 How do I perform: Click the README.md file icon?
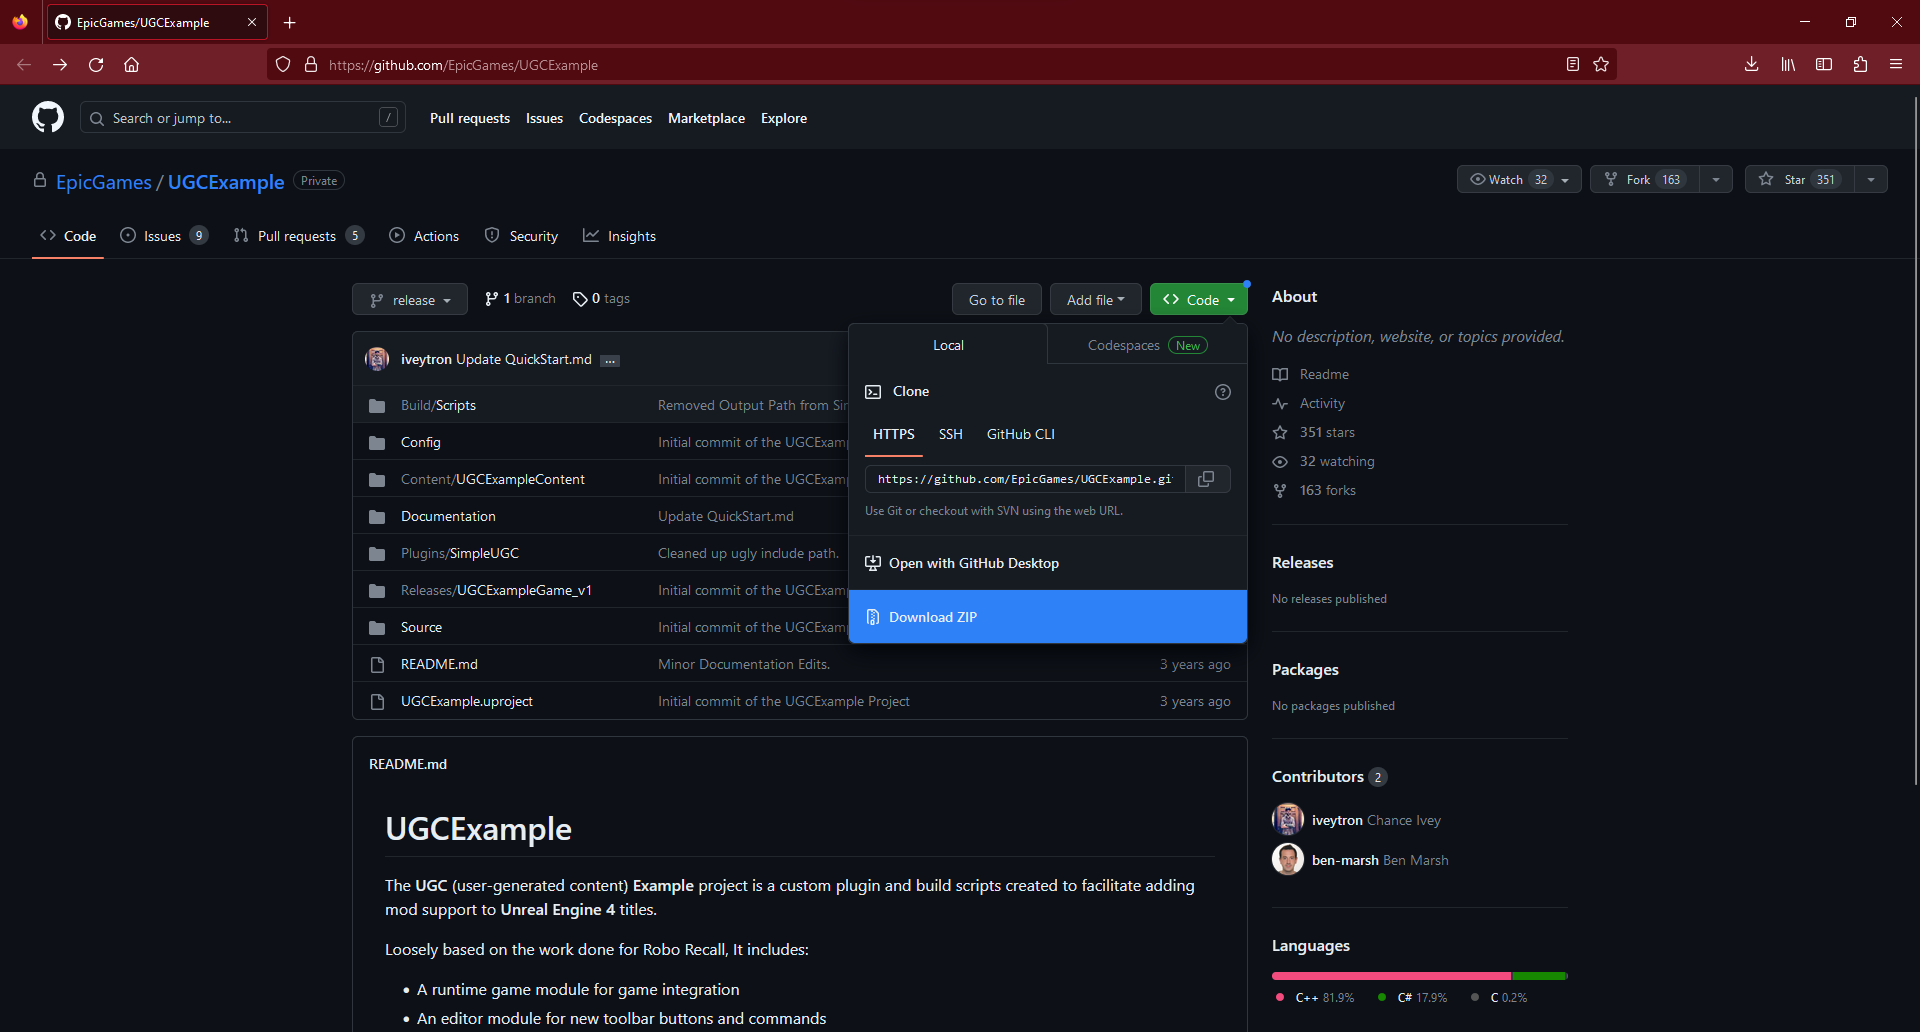pyautogui.click(x=377, y=664)
